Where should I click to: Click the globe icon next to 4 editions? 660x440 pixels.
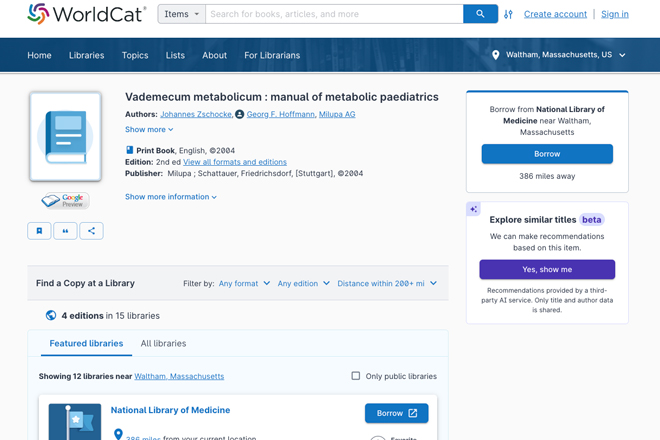(x=51, y=315)
